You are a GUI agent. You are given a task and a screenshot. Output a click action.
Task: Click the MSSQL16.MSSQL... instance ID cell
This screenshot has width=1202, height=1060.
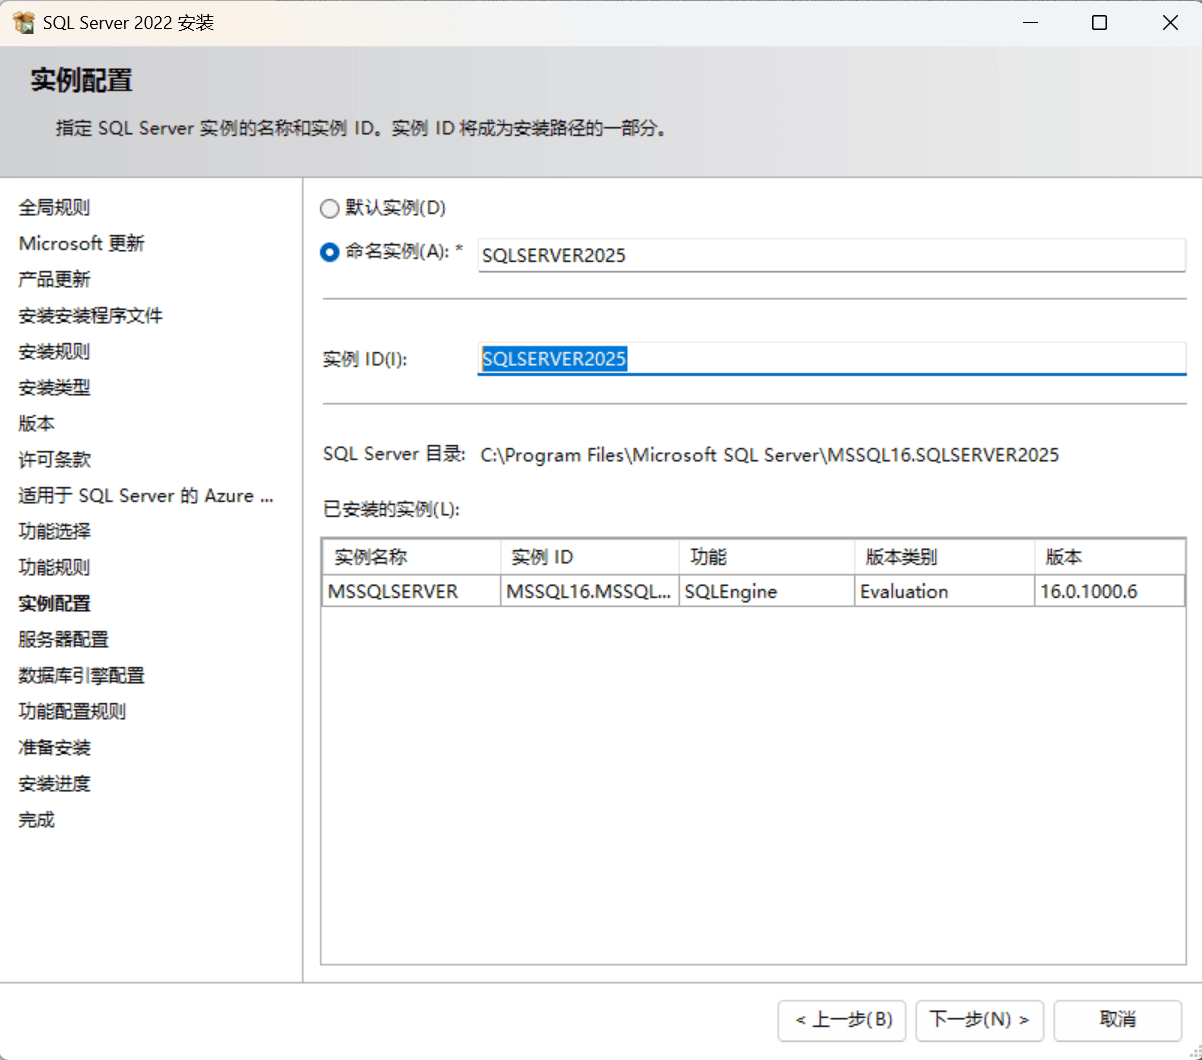[x=589, y=591]
